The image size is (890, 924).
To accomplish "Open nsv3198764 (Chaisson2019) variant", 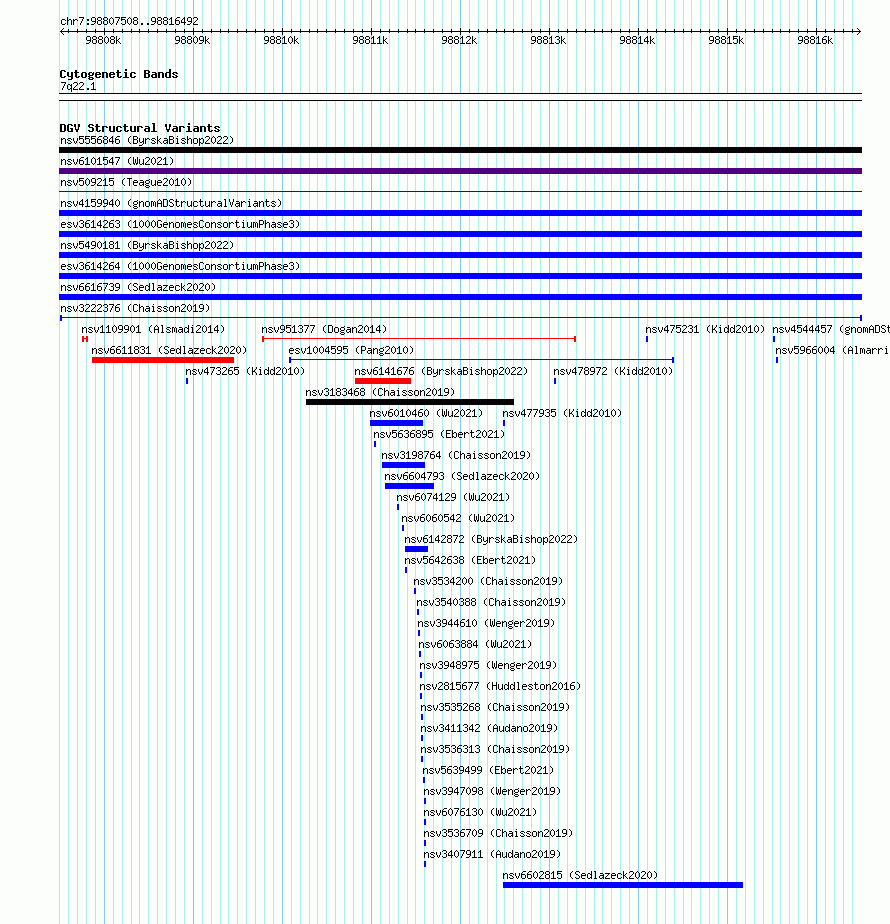I will click(x=456, y=456).
